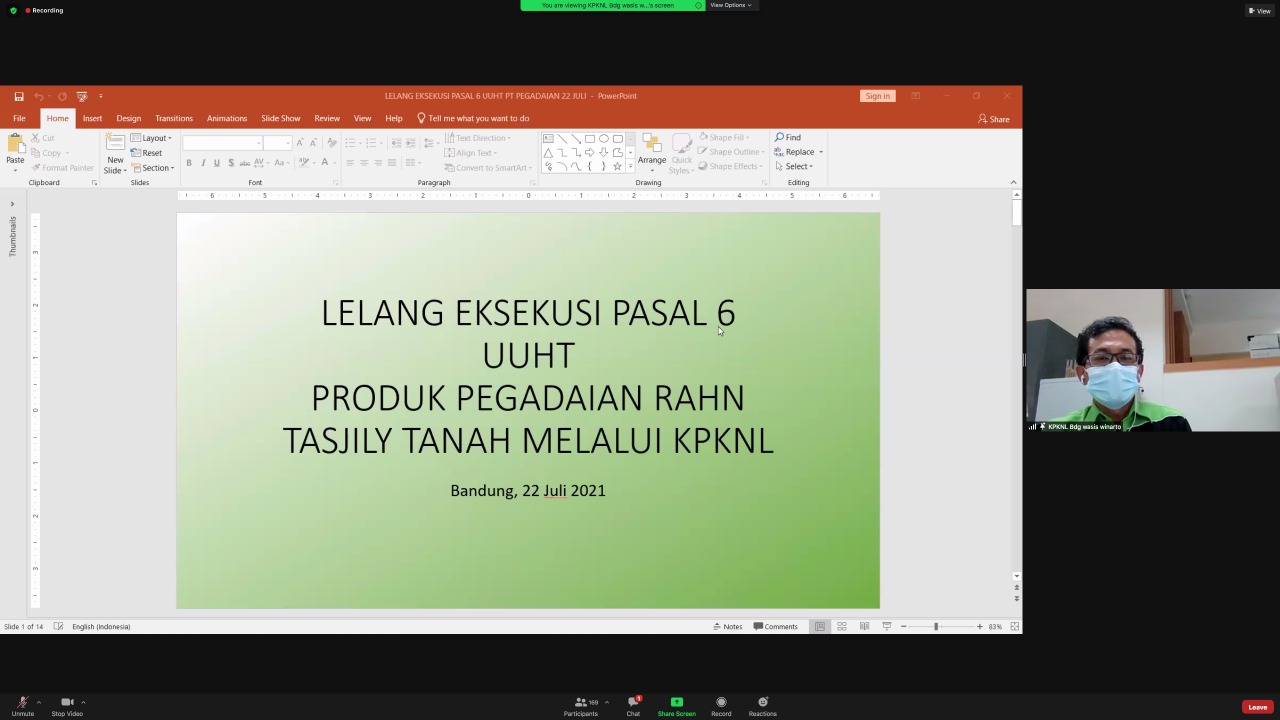
Task: Select the Triangle shape in gallery
Action: 548,153
